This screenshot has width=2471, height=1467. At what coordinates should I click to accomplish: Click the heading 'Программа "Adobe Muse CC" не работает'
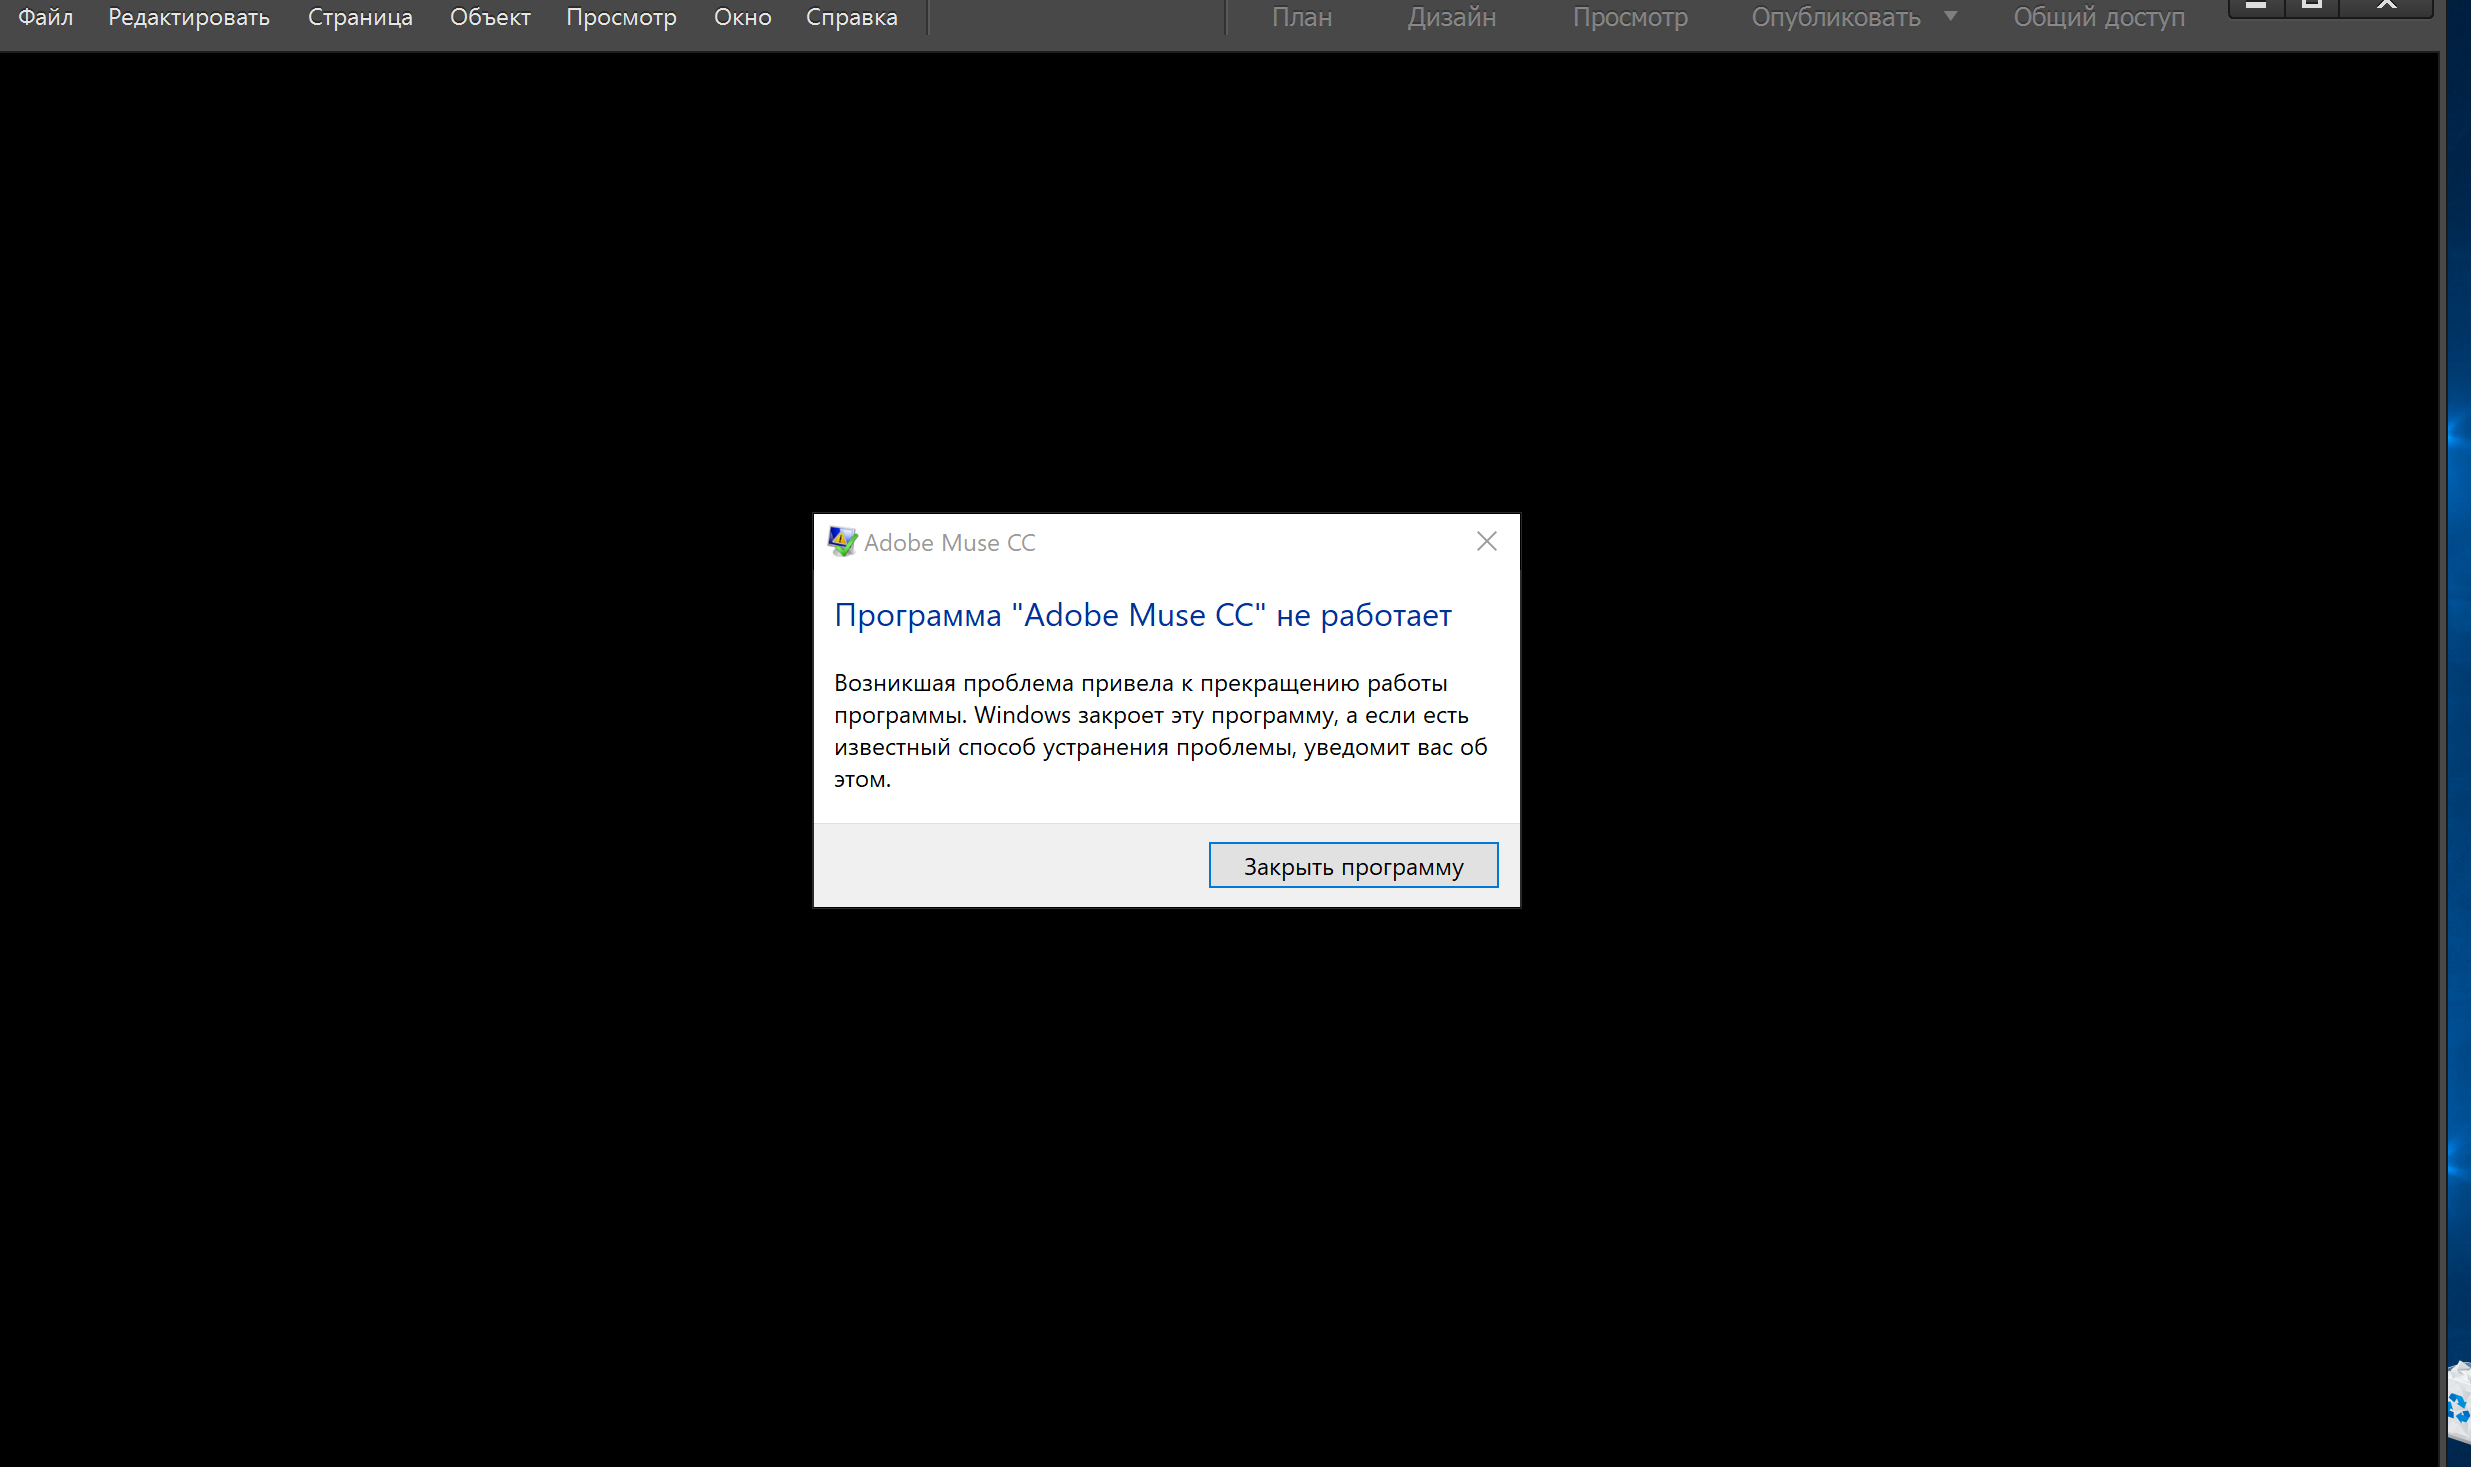(1143, 615)
